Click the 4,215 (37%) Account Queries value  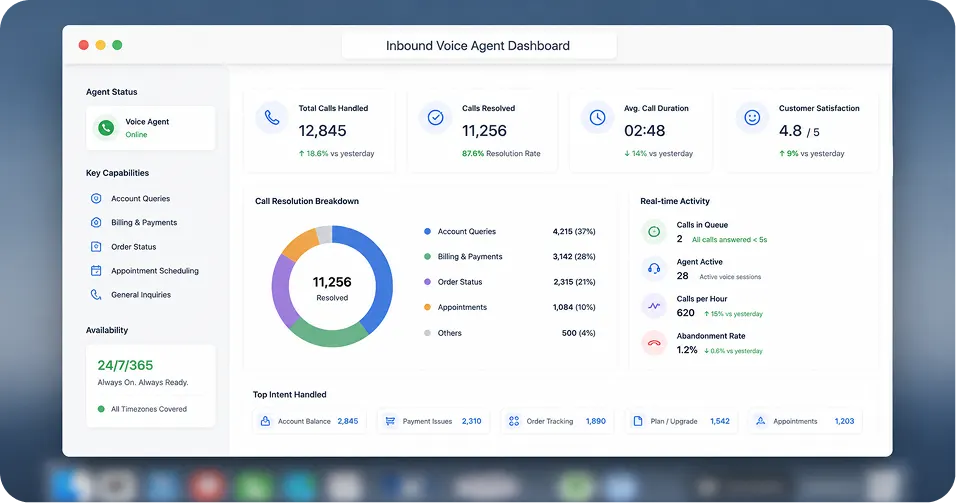click(574, 232)
